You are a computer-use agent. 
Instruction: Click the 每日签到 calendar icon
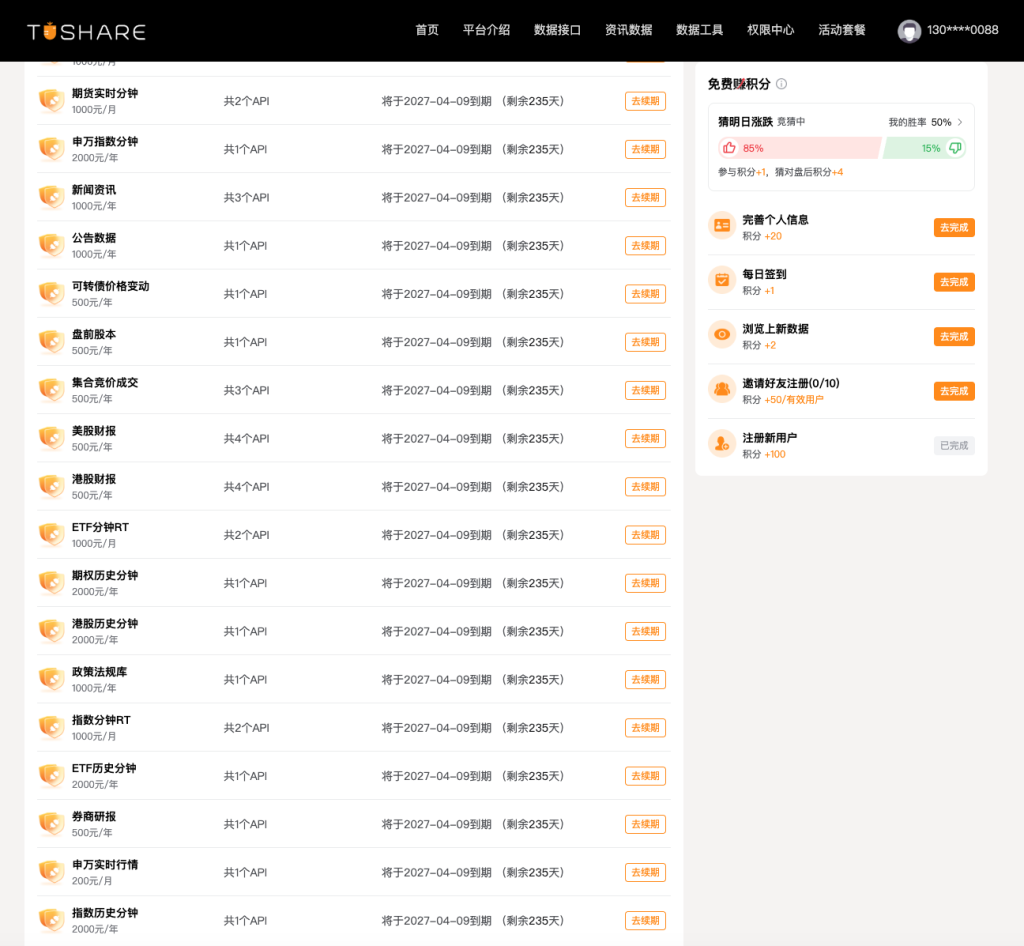coord(722,281)
